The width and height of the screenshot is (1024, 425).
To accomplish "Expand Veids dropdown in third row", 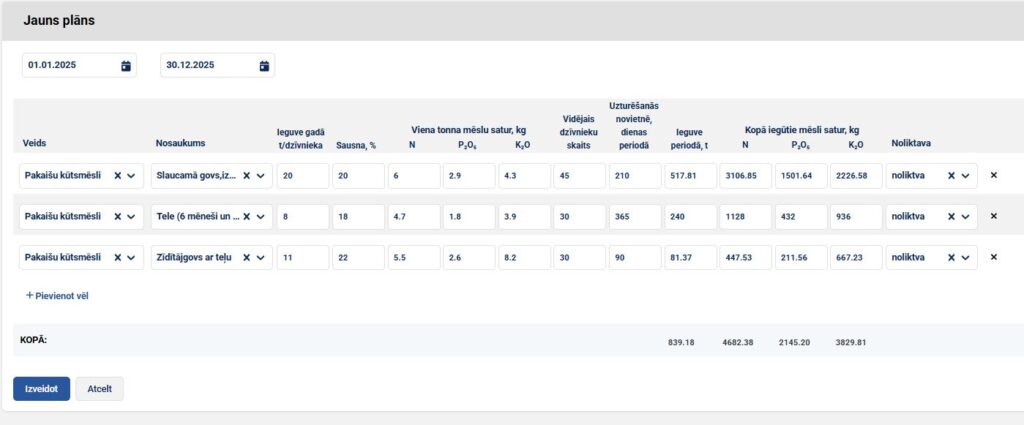I will [x=131, y=257].
